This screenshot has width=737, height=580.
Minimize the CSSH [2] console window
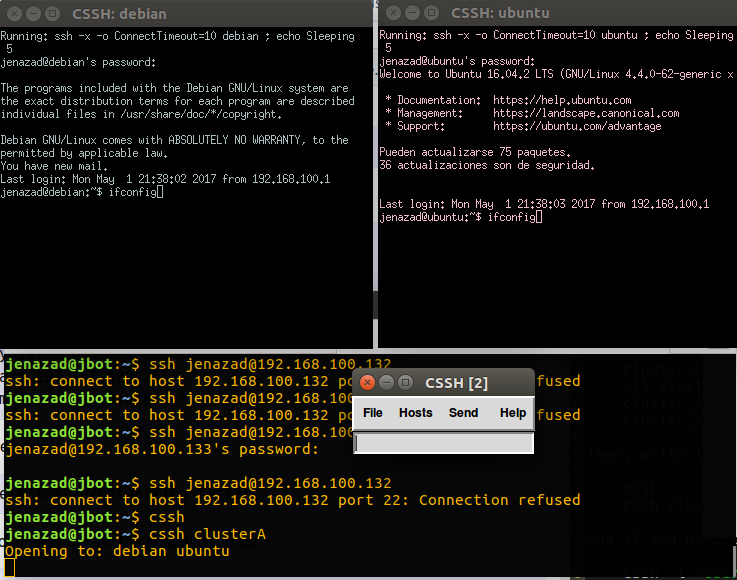pyautogui.click(x=386, y=383)
